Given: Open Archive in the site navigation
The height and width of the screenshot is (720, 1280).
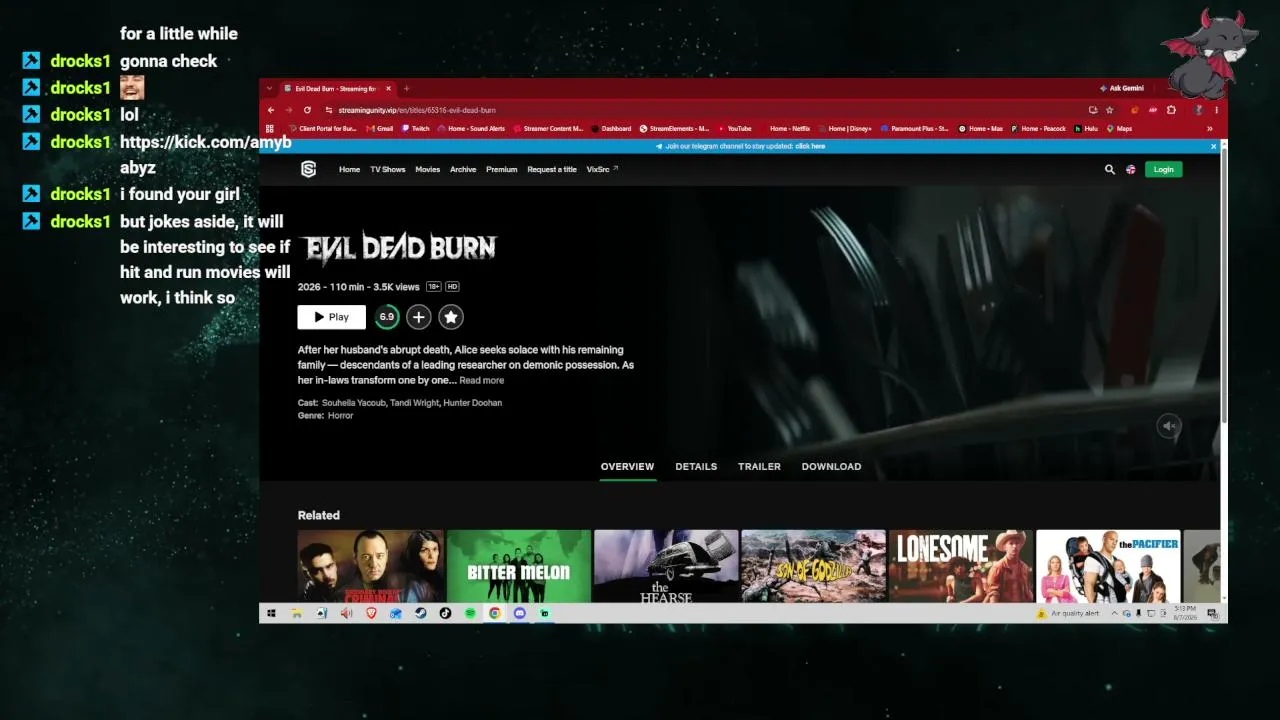Looking at the screenshot, I should click(463, 169).
